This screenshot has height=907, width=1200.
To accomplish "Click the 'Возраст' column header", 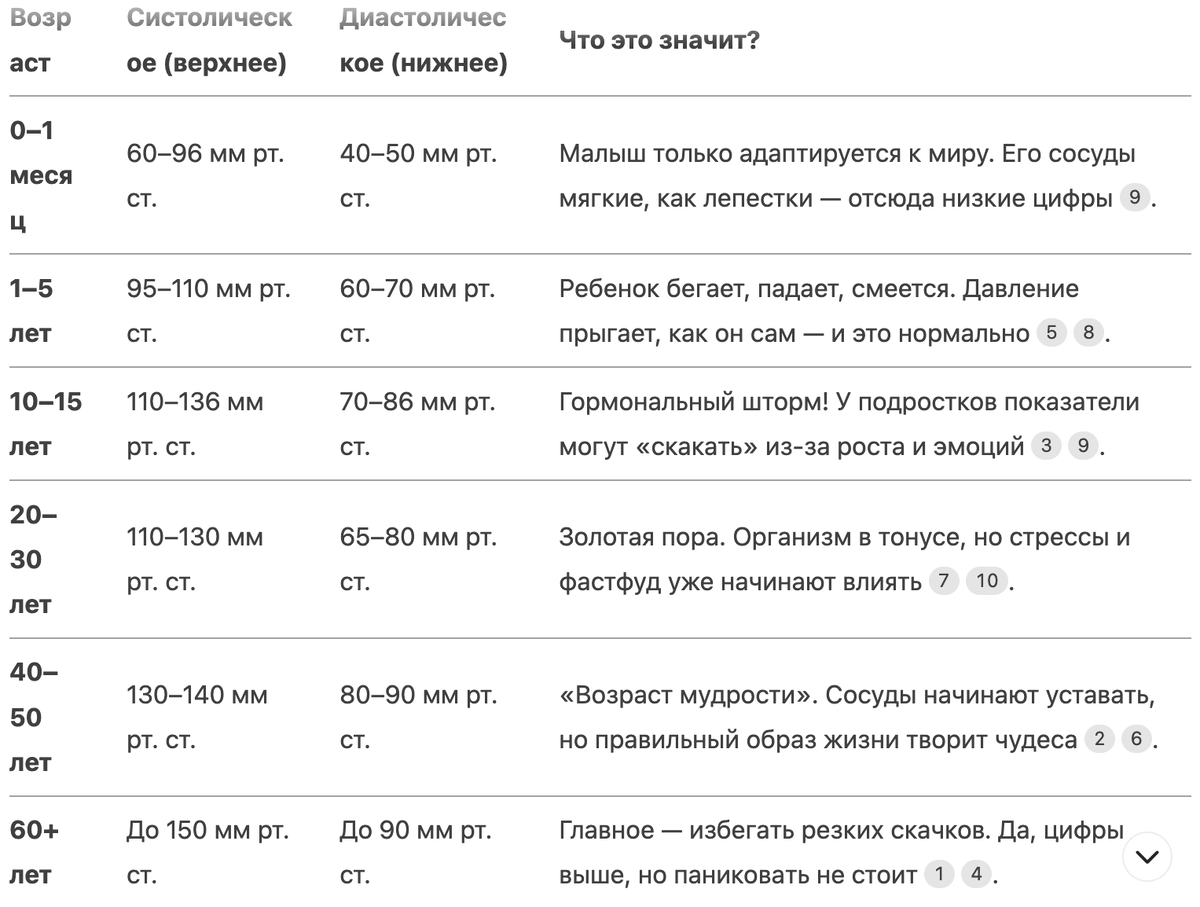I will tap(41, 41).
